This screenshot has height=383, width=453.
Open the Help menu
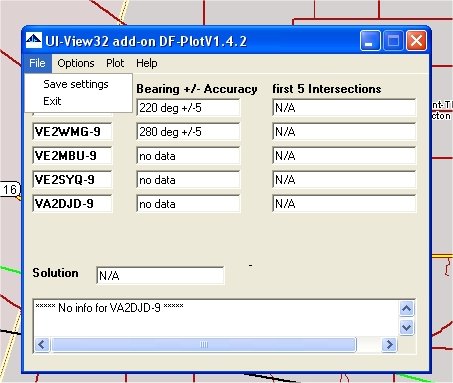pyautogui.click(x=147, y=63)
